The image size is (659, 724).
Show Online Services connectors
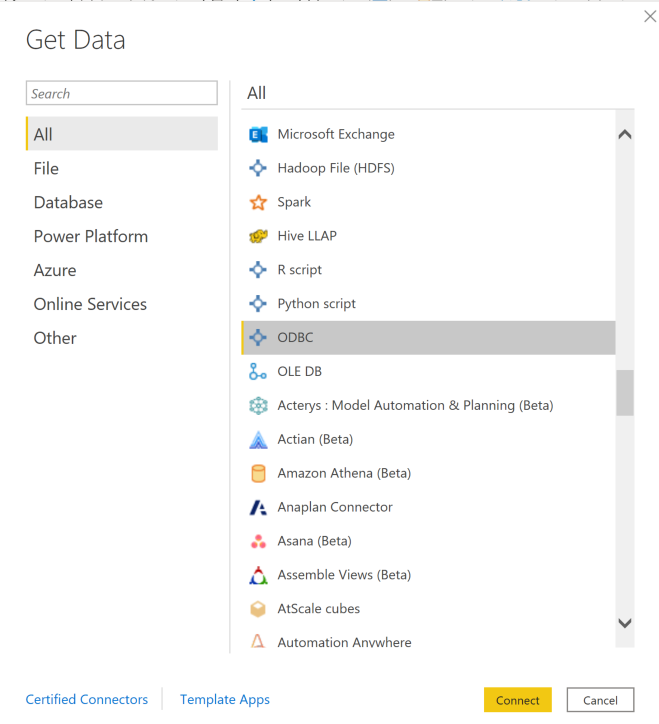click(90, 304)
